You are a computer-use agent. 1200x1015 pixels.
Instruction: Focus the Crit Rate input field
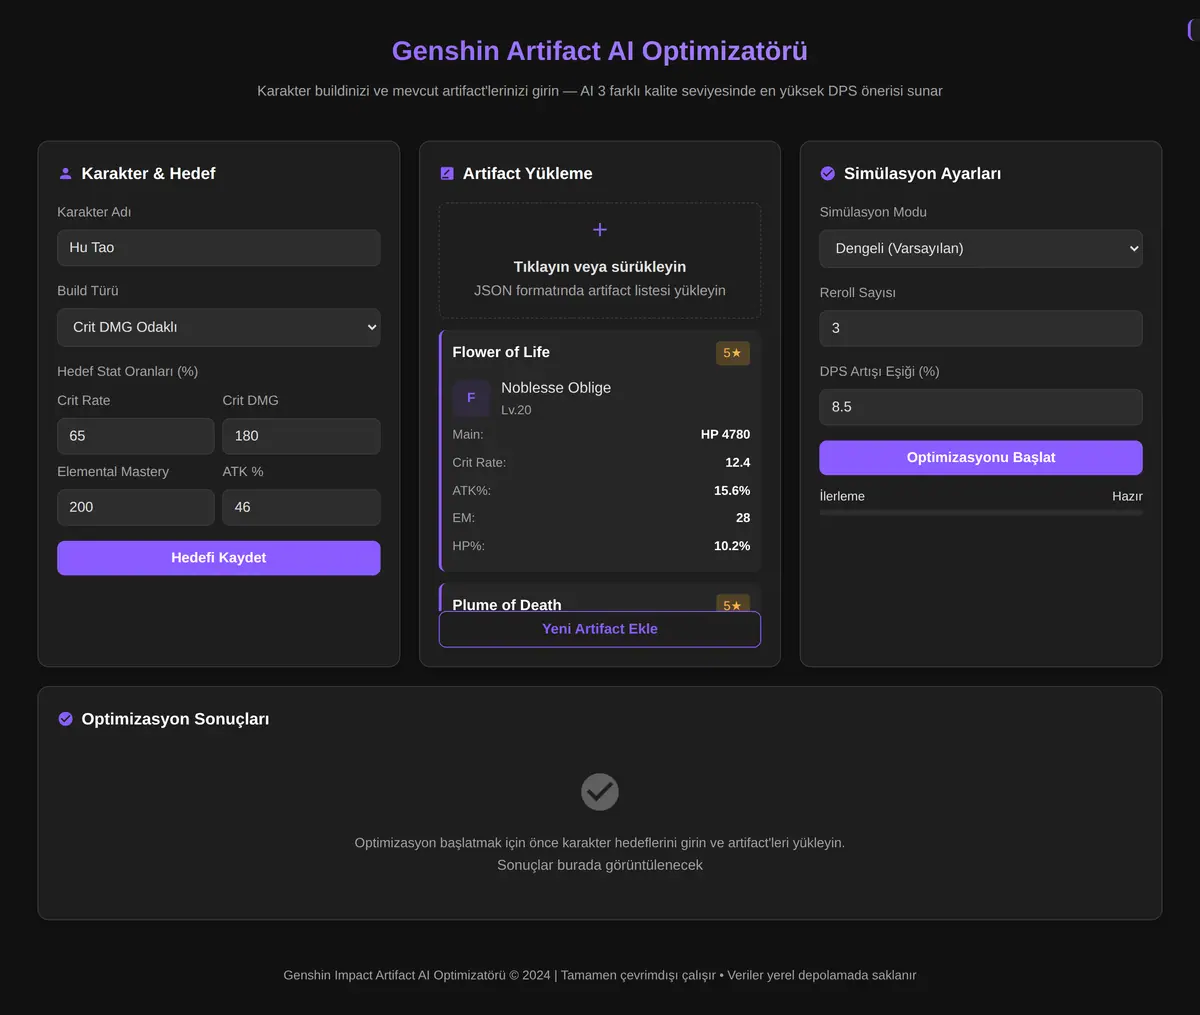point(136,437)
